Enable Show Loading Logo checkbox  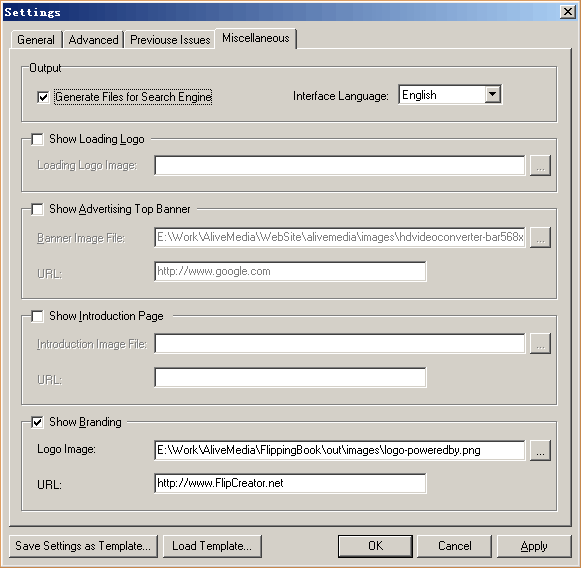pyautogui.click(x=37, y=140)
